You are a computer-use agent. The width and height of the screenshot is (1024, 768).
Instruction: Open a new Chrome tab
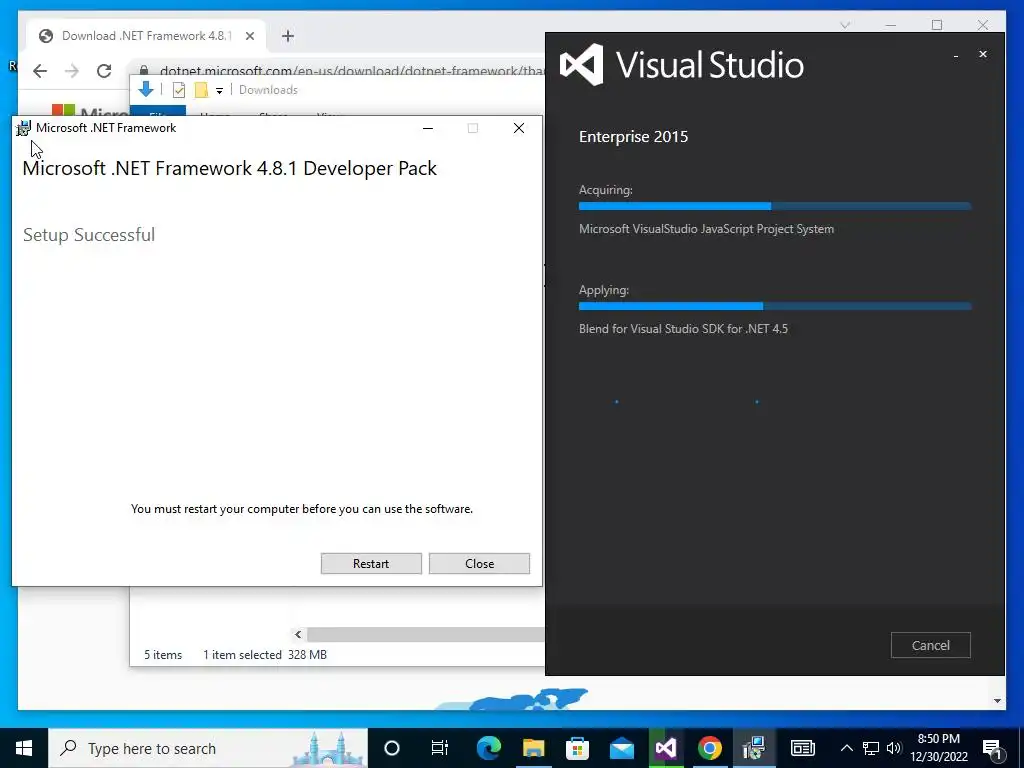(x=288, y=36)
